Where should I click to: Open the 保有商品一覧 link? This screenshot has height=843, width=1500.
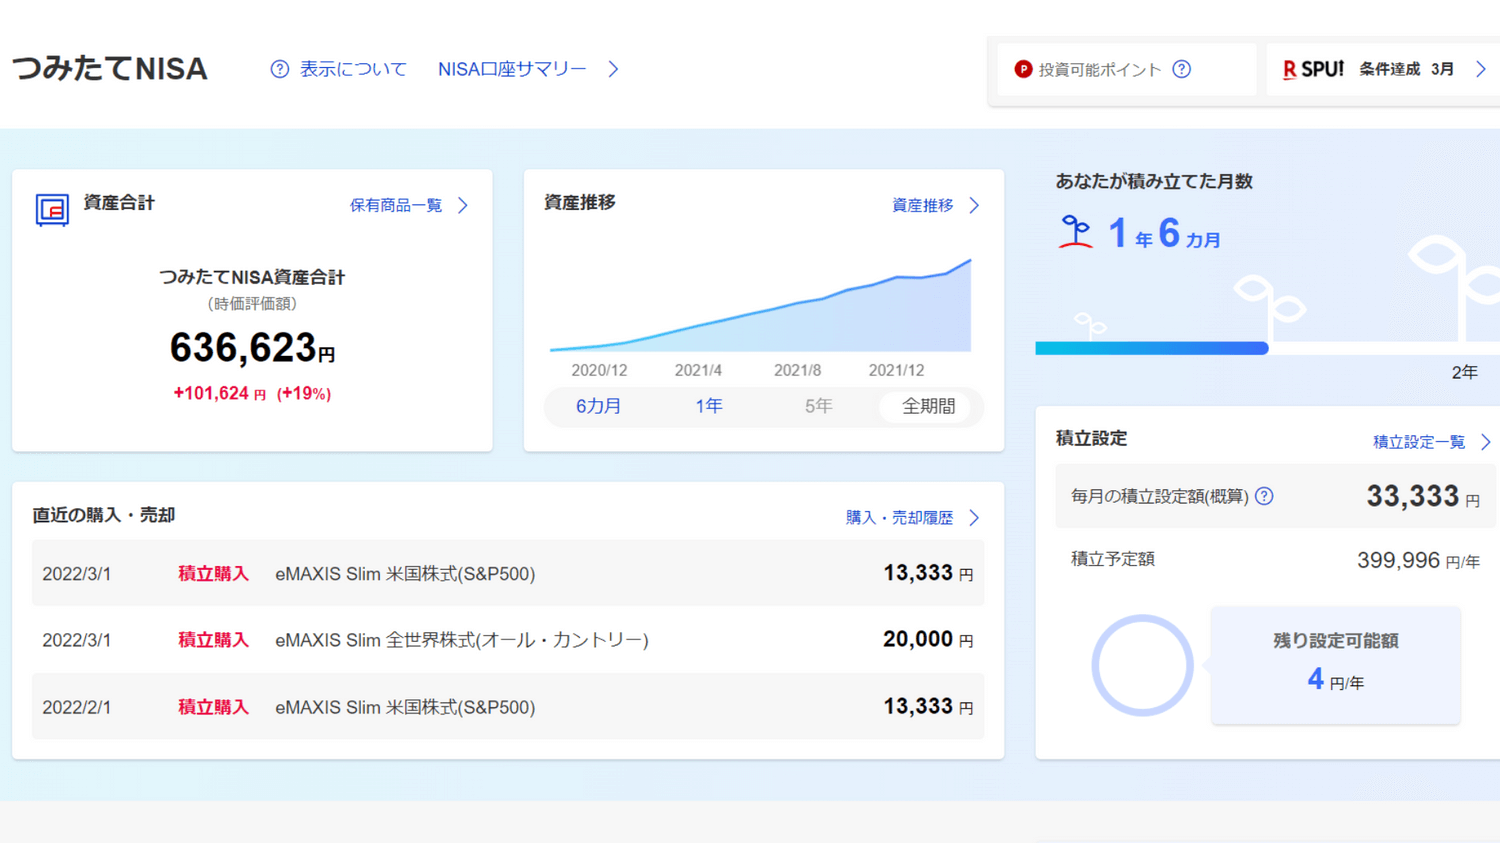coord(395,205)
